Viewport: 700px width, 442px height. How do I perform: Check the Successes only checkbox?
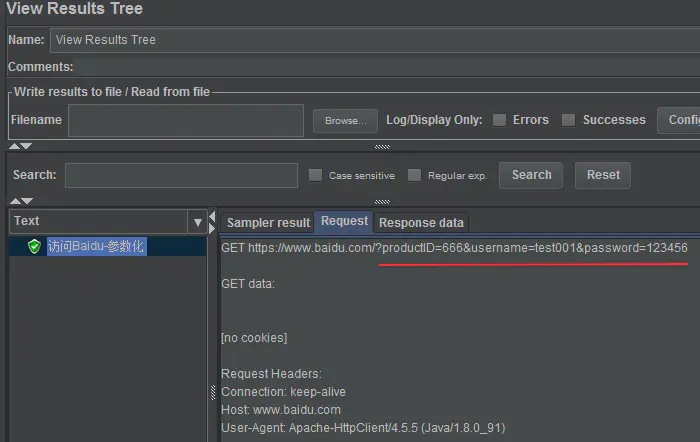568,120
